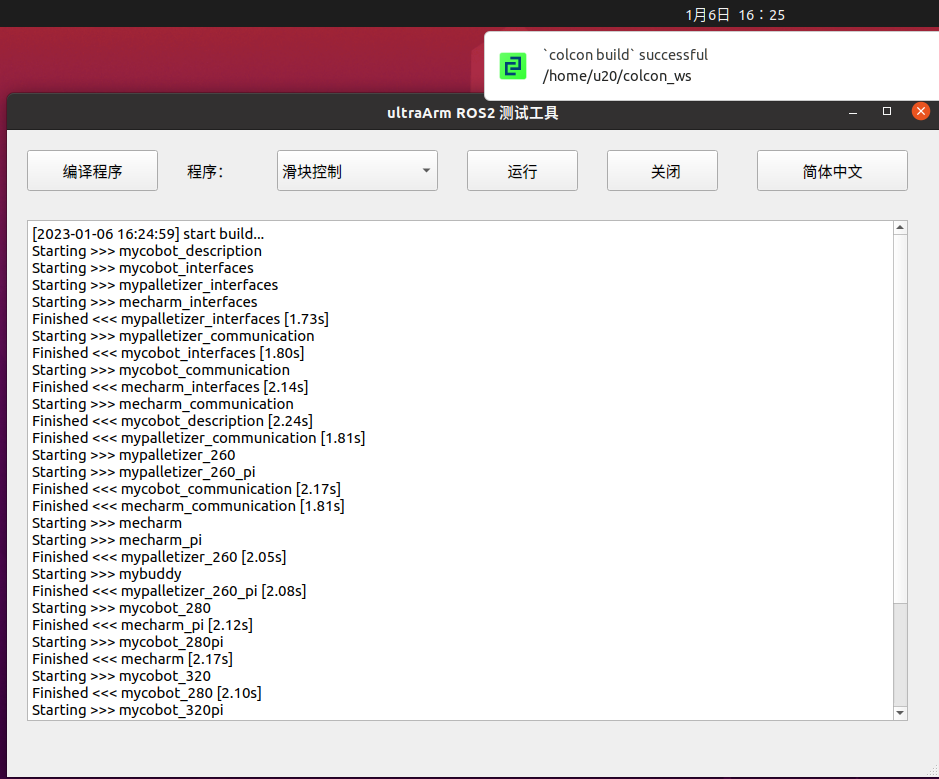Click log line 'Starting >>> mycobot_280pi'

coord(128,642)
